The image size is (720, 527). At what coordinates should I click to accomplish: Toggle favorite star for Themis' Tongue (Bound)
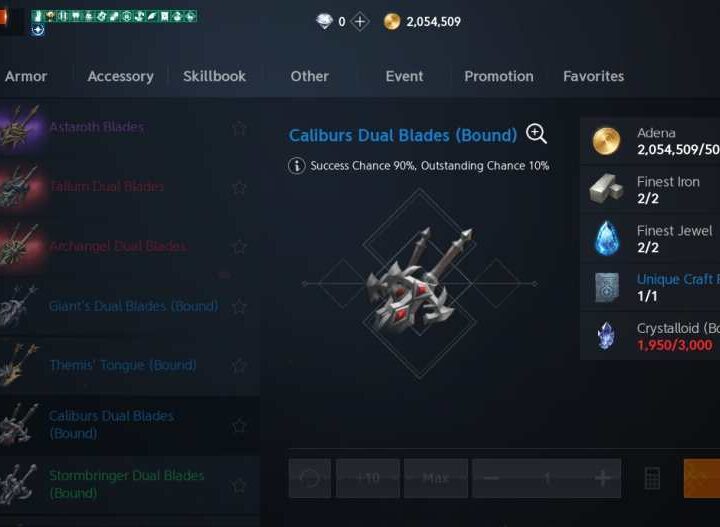[x=239, y=366]
